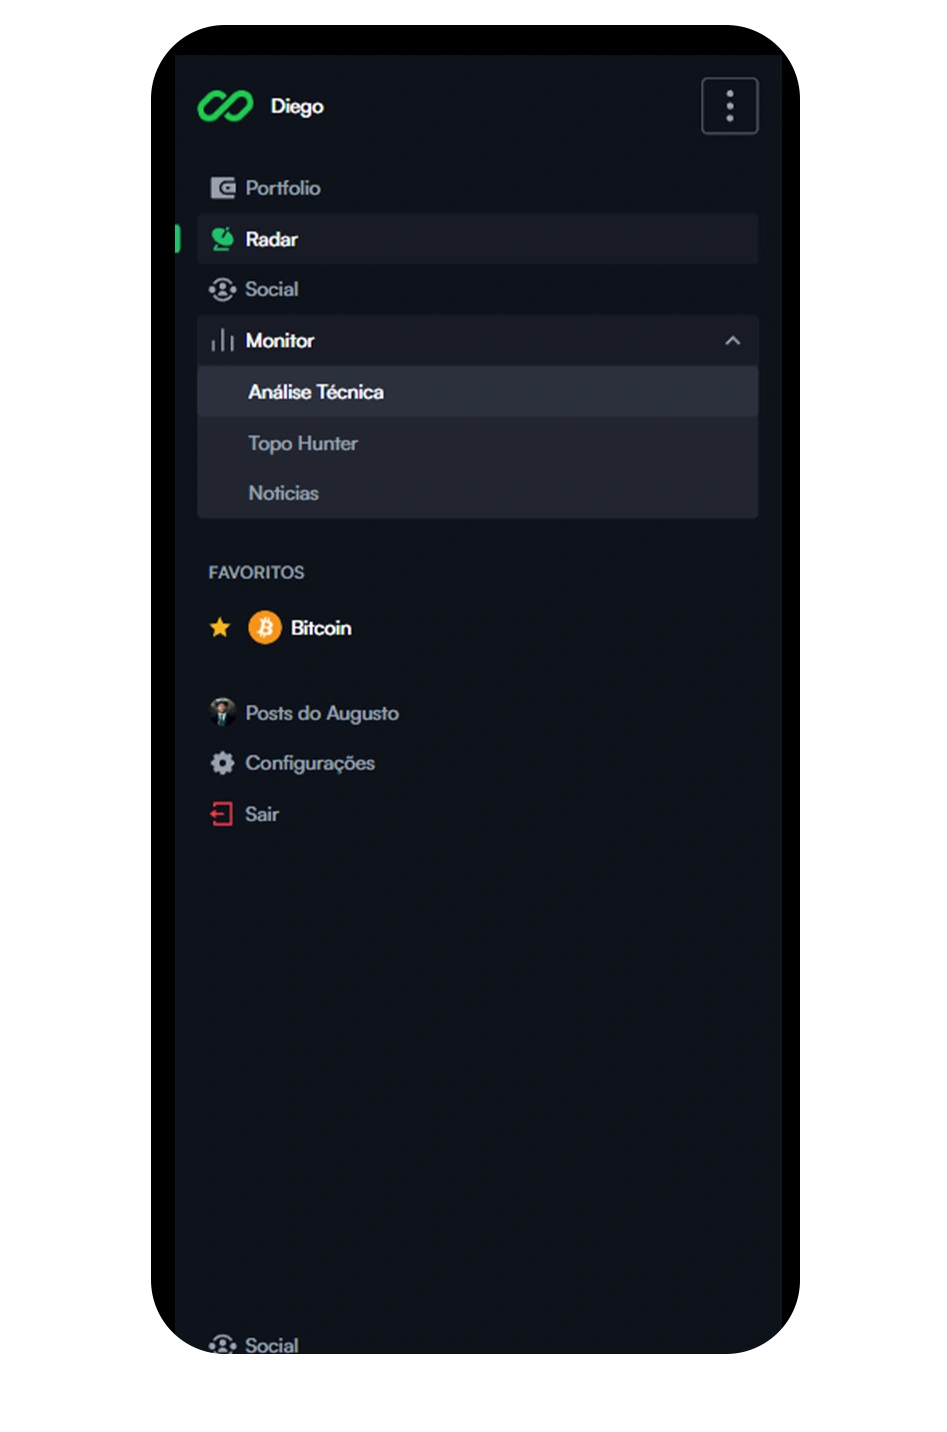Click the Portfolio wallet icon
947x1432 pixels.
tap(222, 188)
